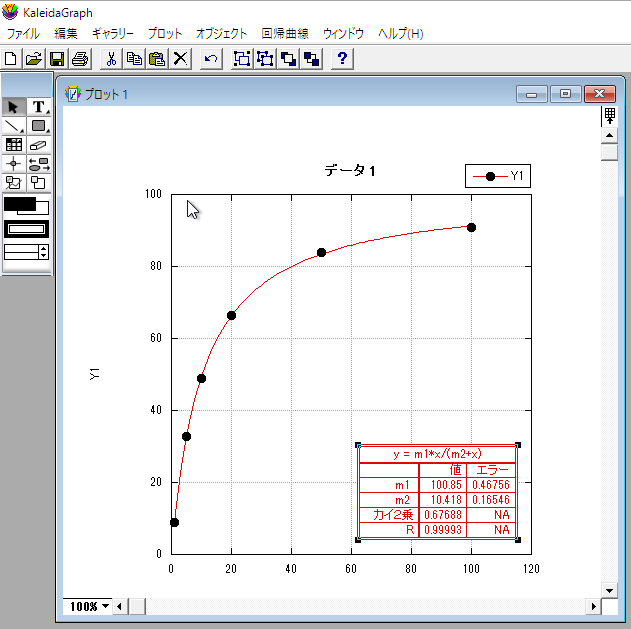Screen dimensions: 631x629
Task: Click the Ungroup objects toolbar icon
Action: pyautogui.click(x=265, y=59)
